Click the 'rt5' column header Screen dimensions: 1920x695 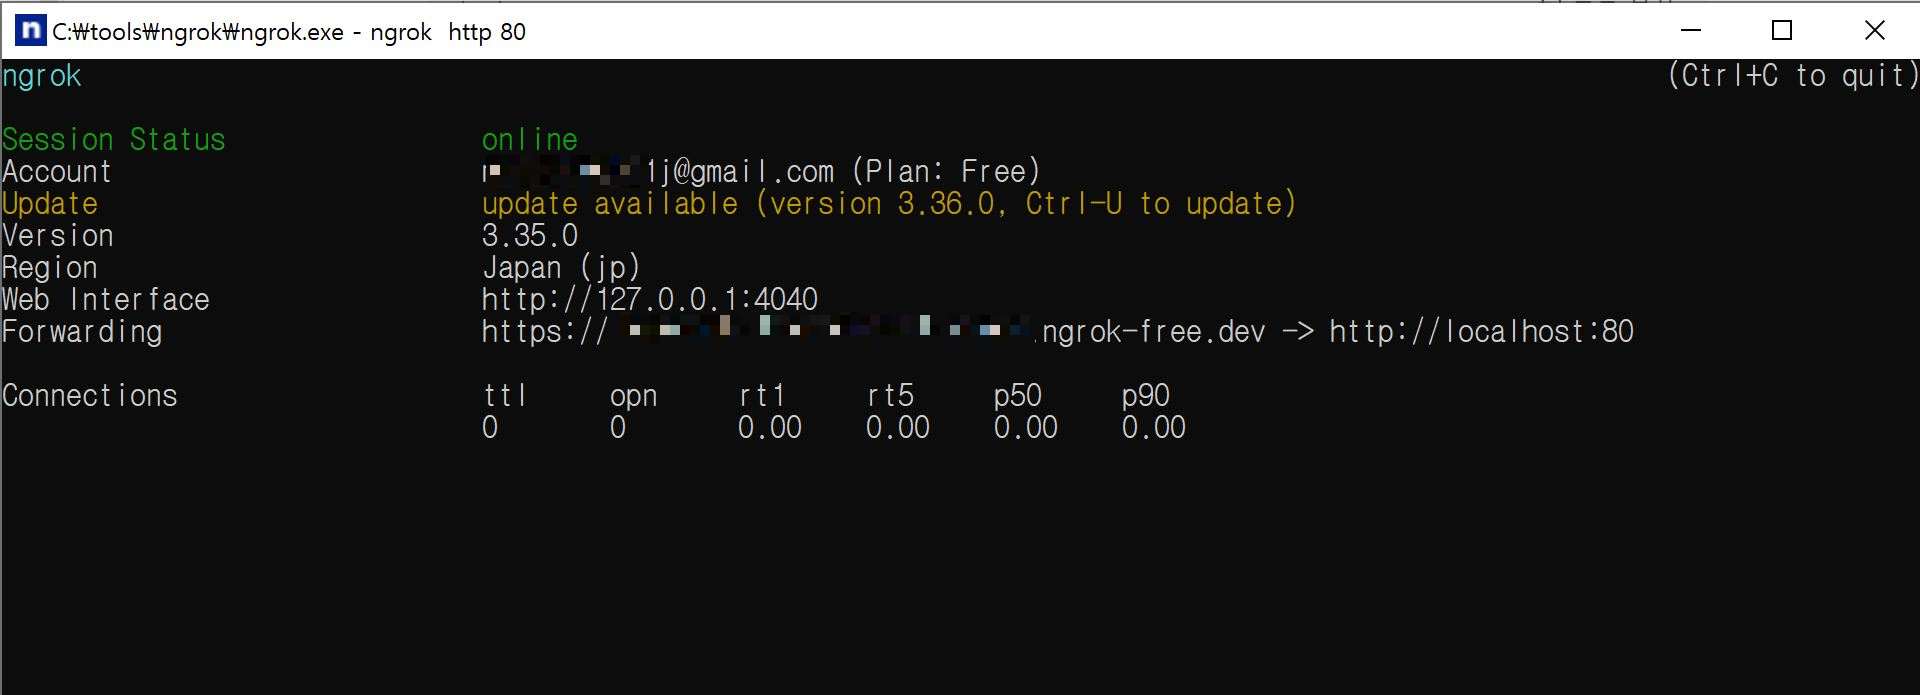coord(890,396)
